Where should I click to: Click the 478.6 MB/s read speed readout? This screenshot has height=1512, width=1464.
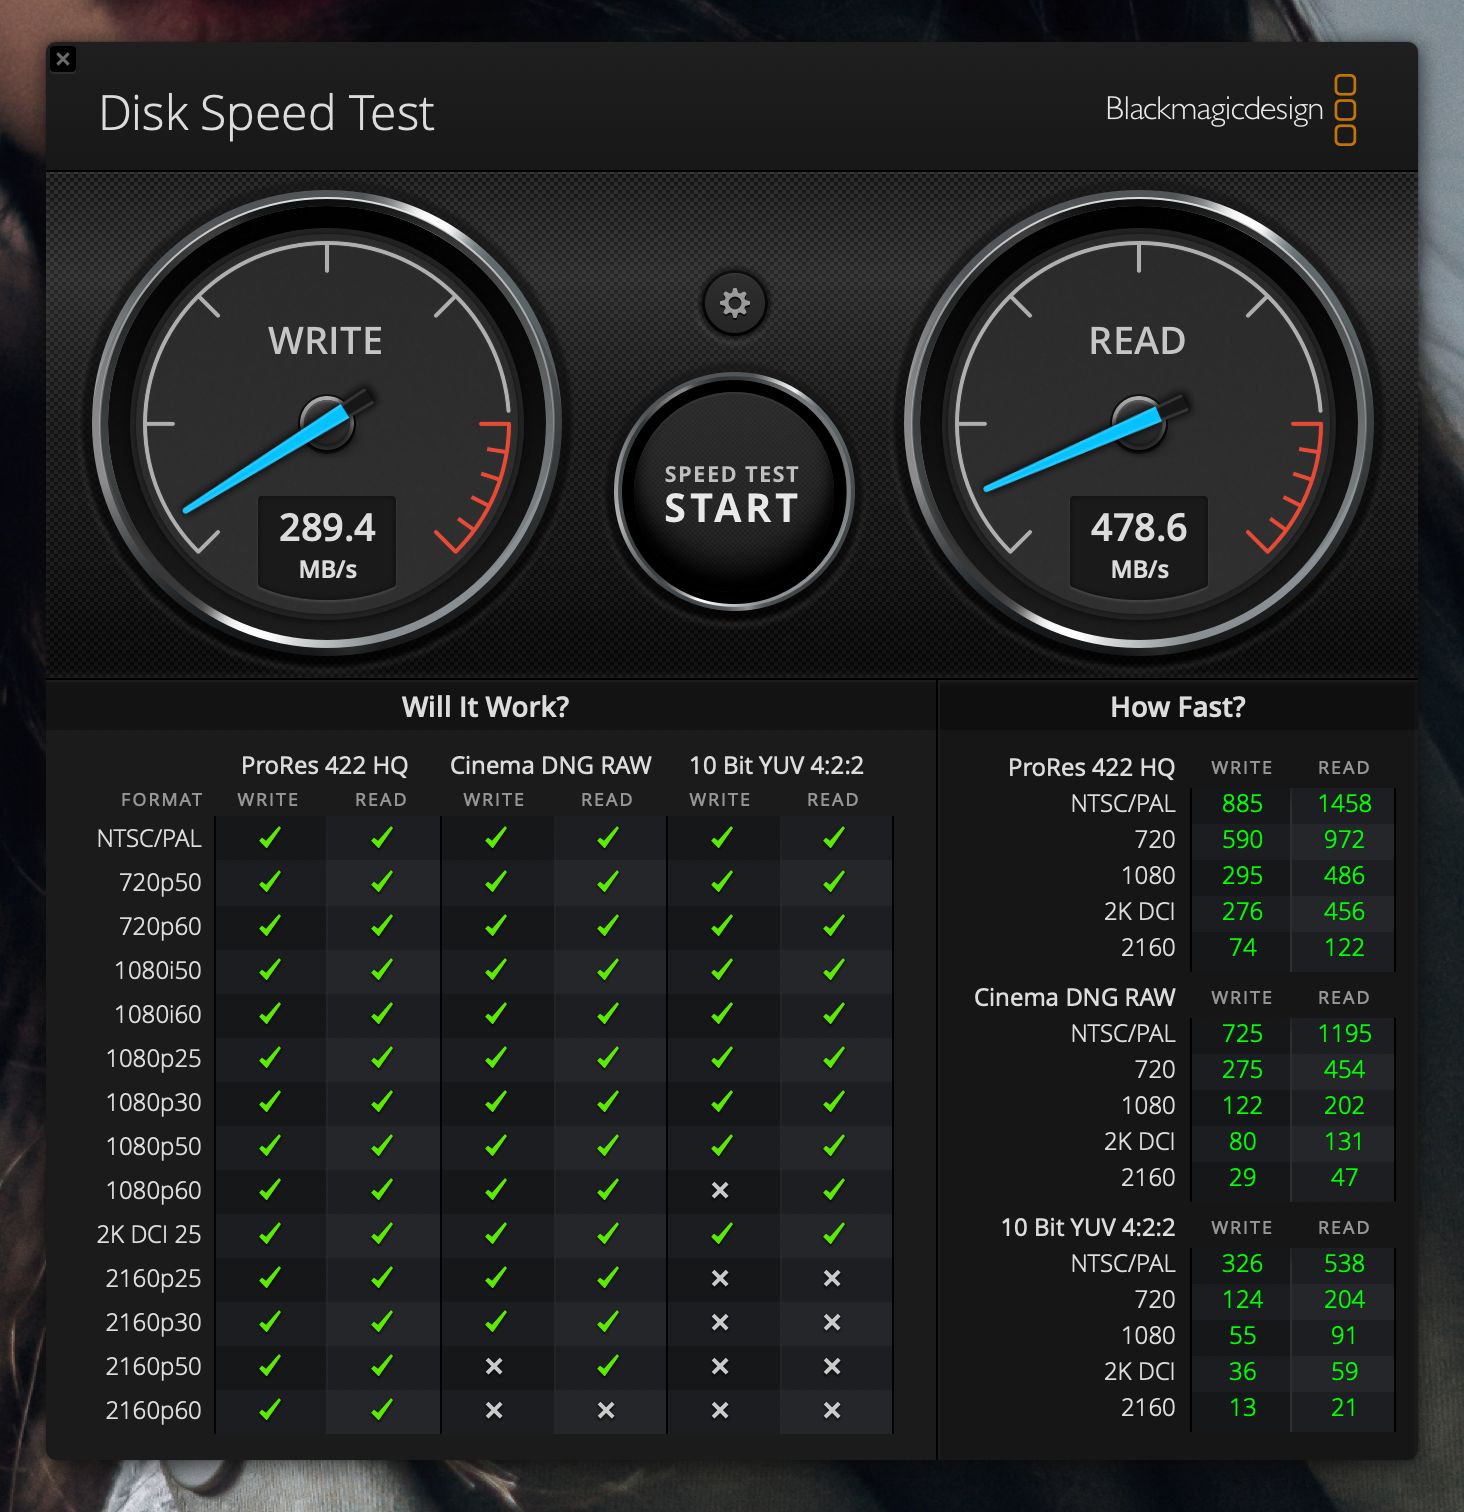[1139, 543]
